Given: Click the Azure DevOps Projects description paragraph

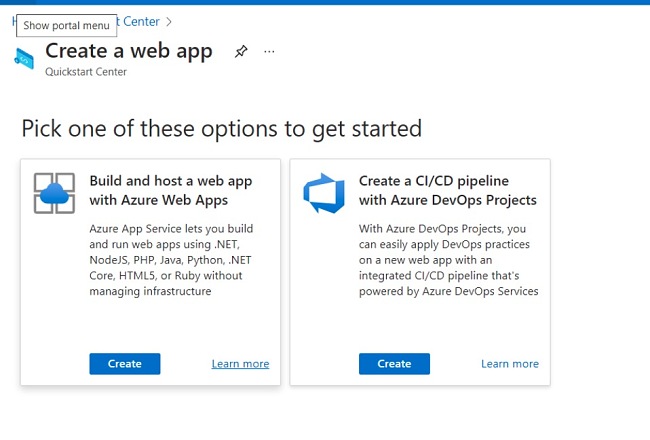Looking at the screenshot, I should point(449,260).
